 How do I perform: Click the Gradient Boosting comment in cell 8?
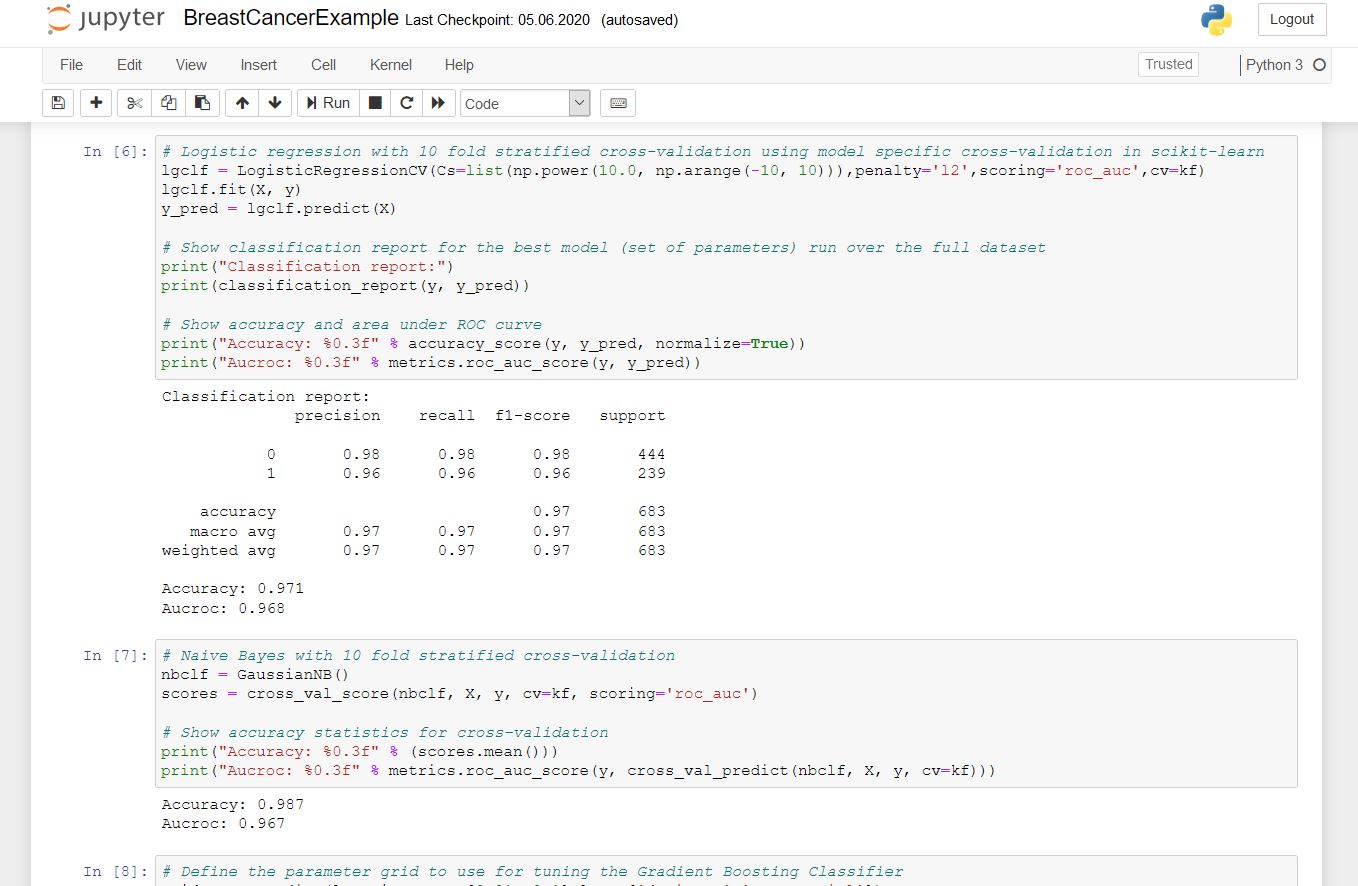[532, 872]
